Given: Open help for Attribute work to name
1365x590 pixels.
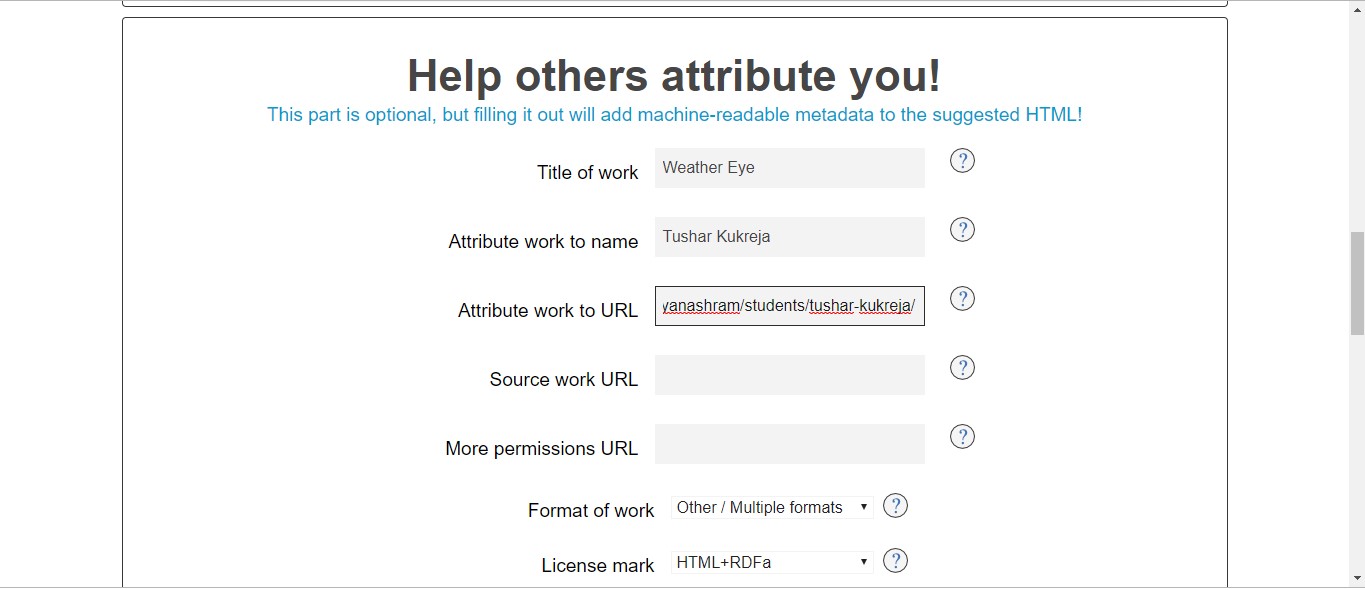Looking at the screenshot, I should point(962,230).
